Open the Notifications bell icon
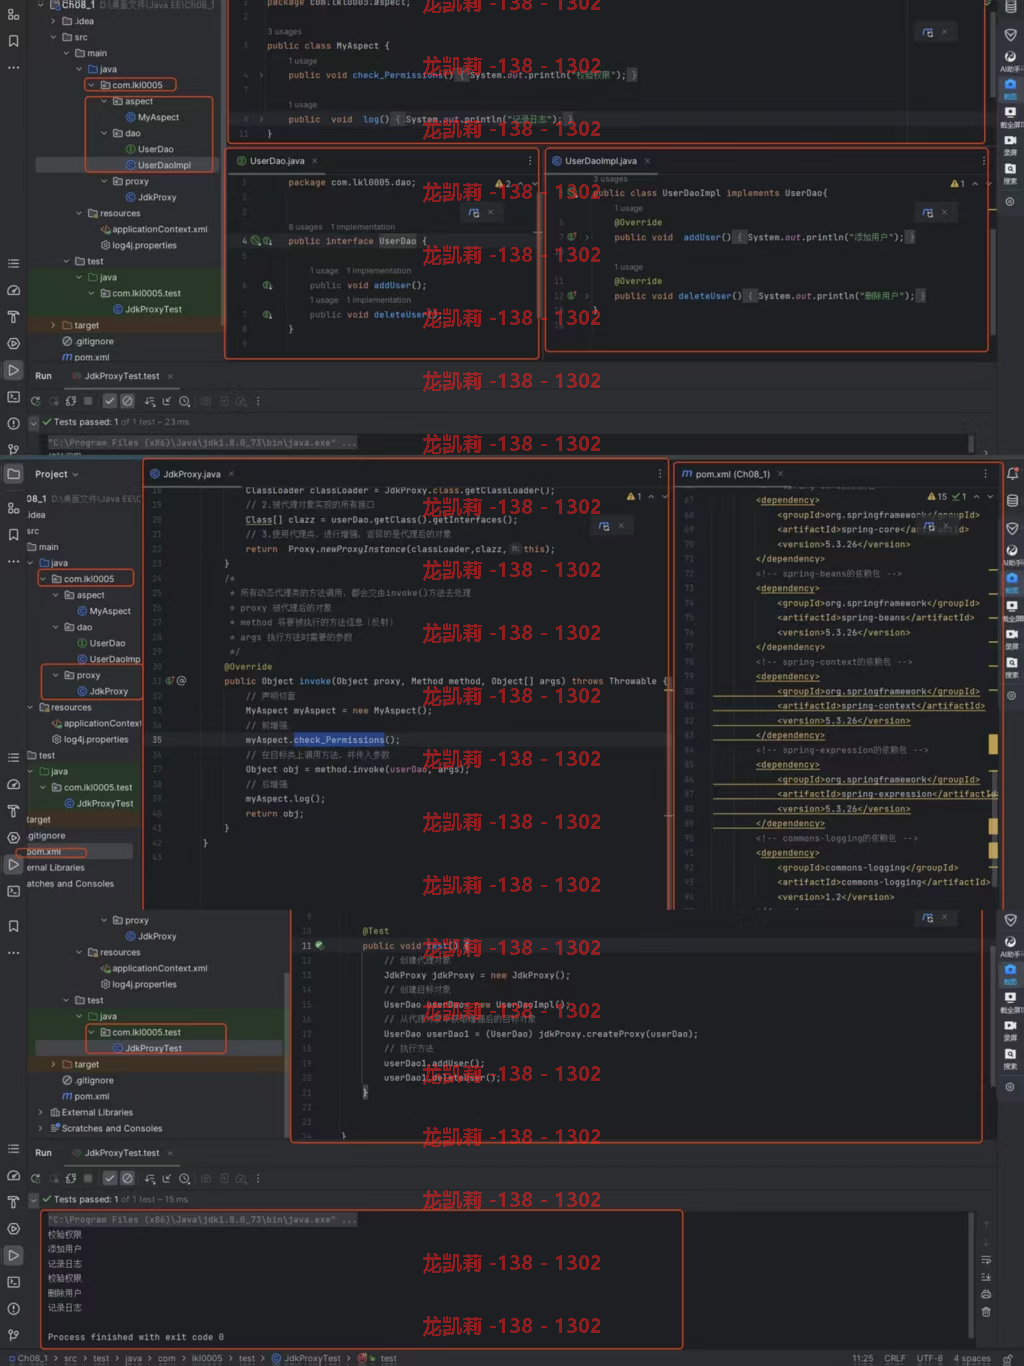Image resolution: width=1024 pixels, height=1366 pixels. tap(1012, 474)
